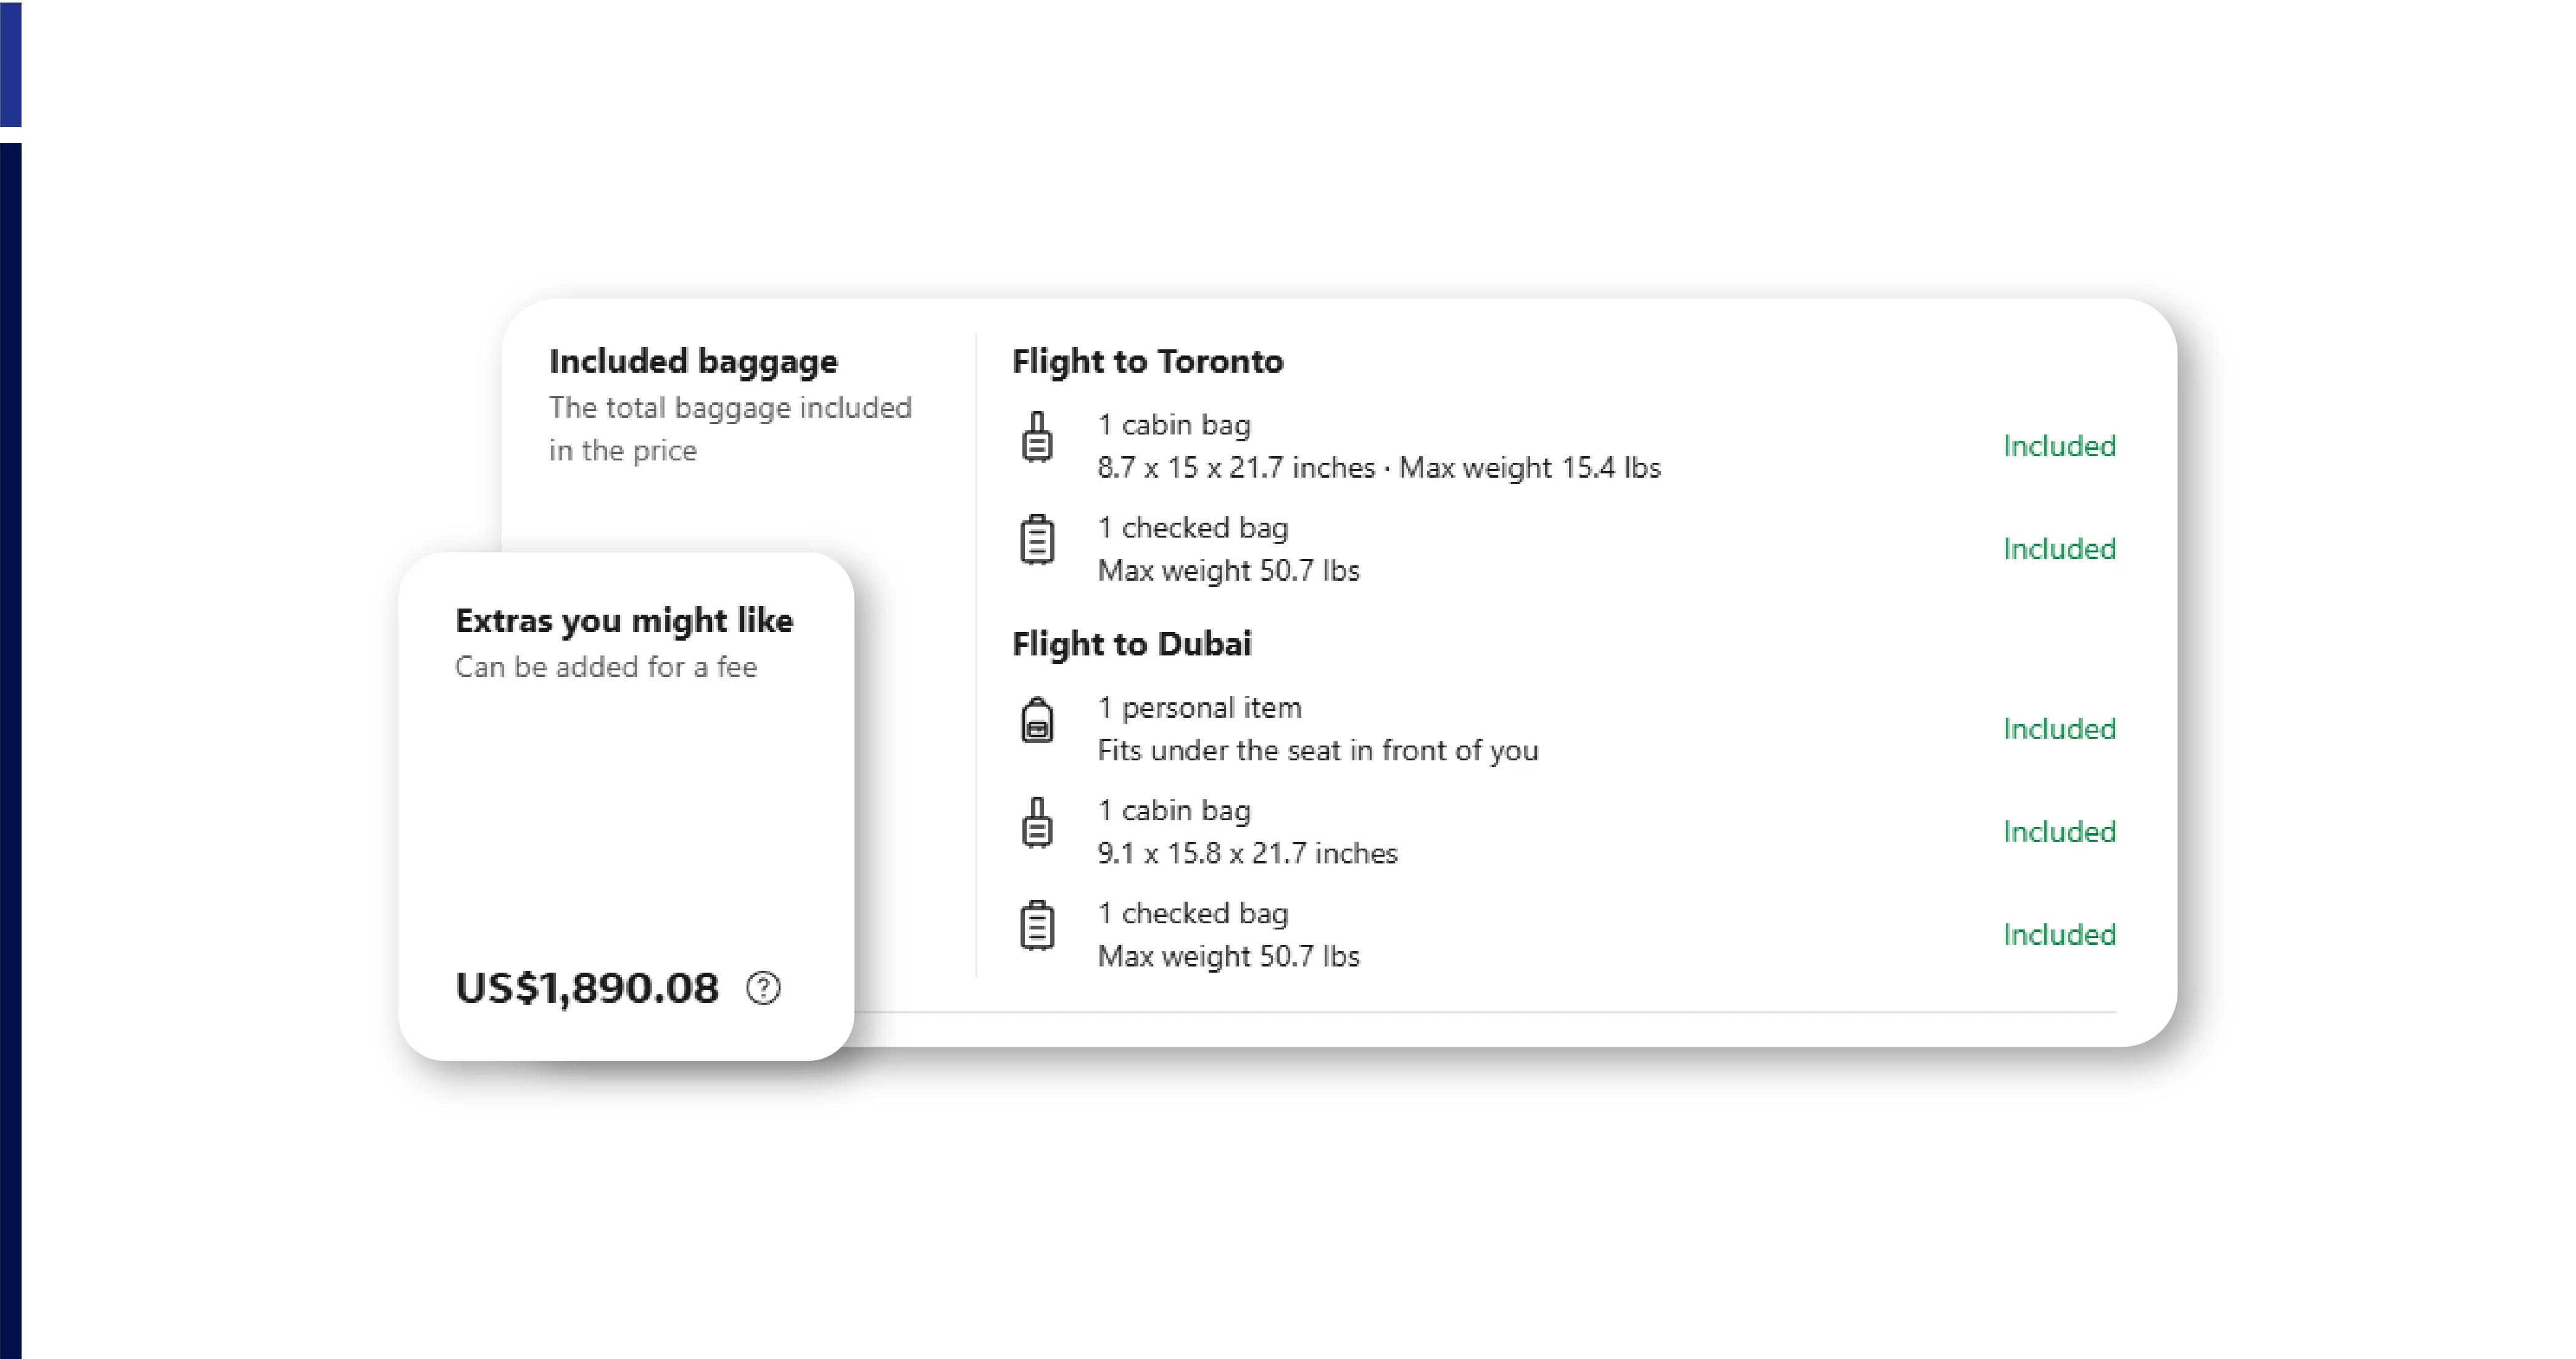Open the price help question mark icon
The height and width of the screenshot is (1359, 2576).
click(x=763, y=988)
